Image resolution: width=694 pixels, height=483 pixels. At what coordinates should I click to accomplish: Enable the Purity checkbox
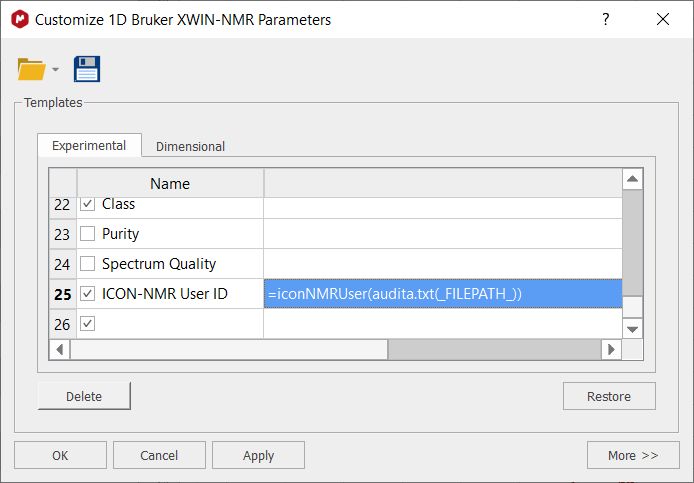tap(87, 233)
